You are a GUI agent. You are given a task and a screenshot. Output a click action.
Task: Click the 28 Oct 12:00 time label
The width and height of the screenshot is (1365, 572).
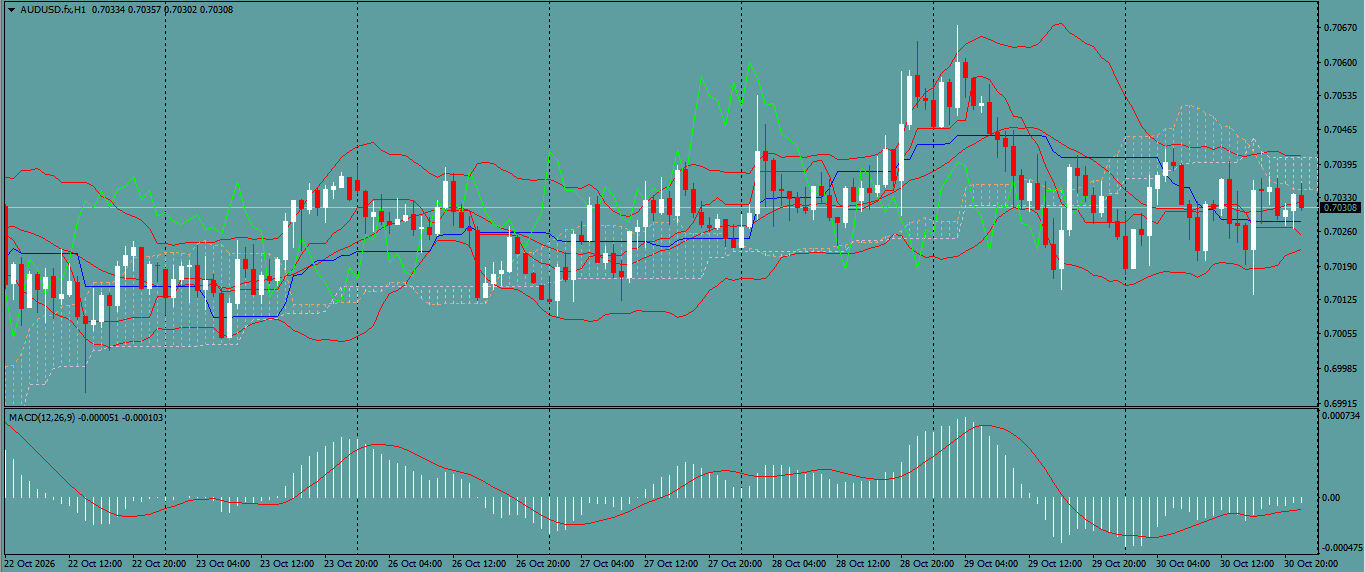863,564
